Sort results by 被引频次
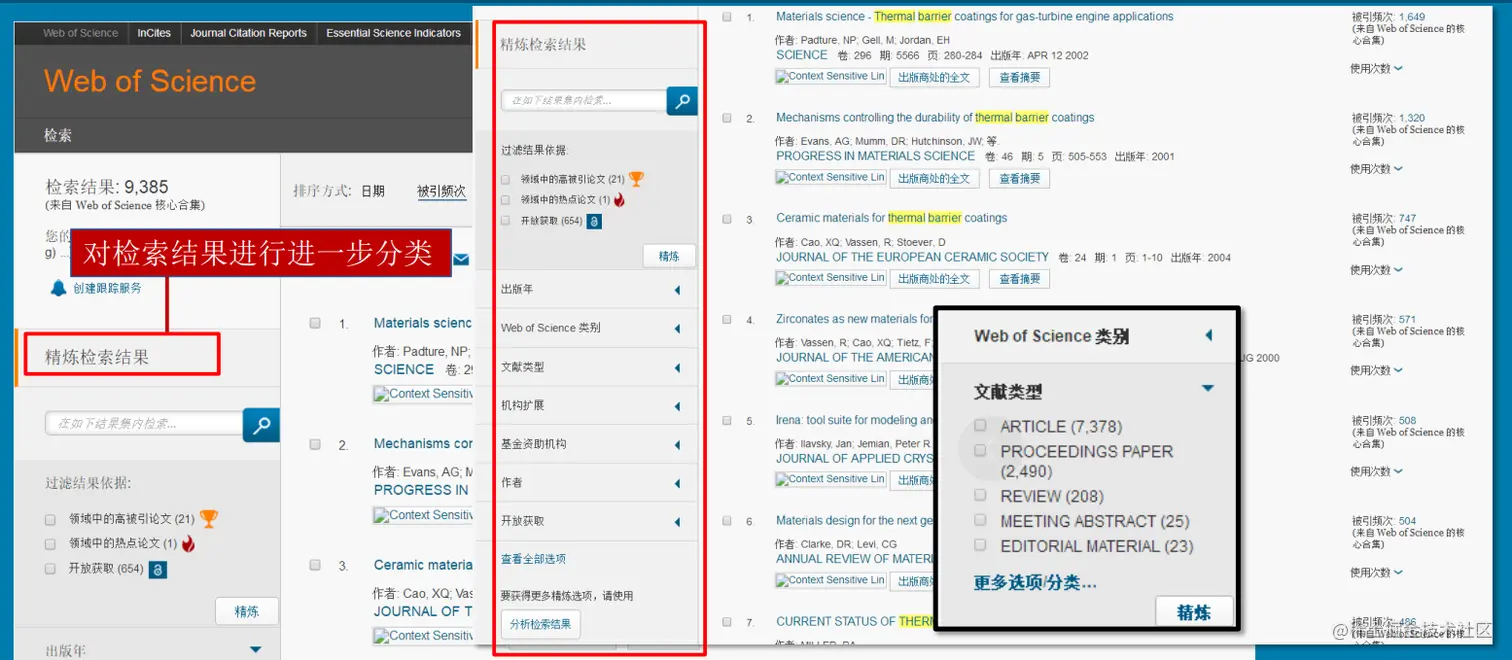1512x660 pixels. click(x=441, y=191)
